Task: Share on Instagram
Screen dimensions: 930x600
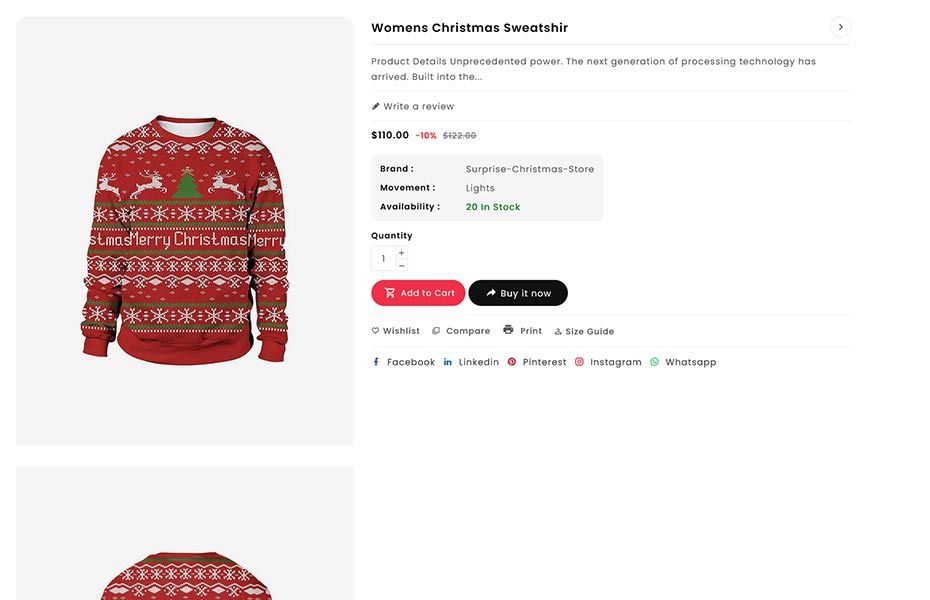Action: [x=608, y=362]
